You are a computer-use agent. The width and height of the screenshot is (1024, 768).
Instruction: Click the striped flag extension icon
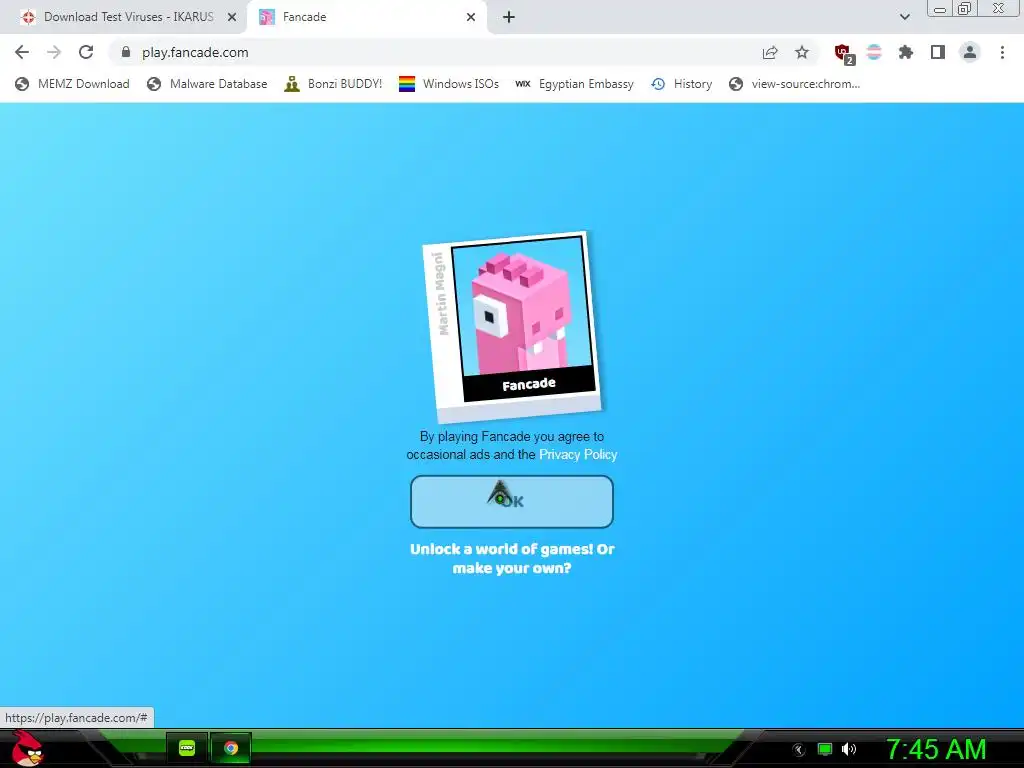874,52
